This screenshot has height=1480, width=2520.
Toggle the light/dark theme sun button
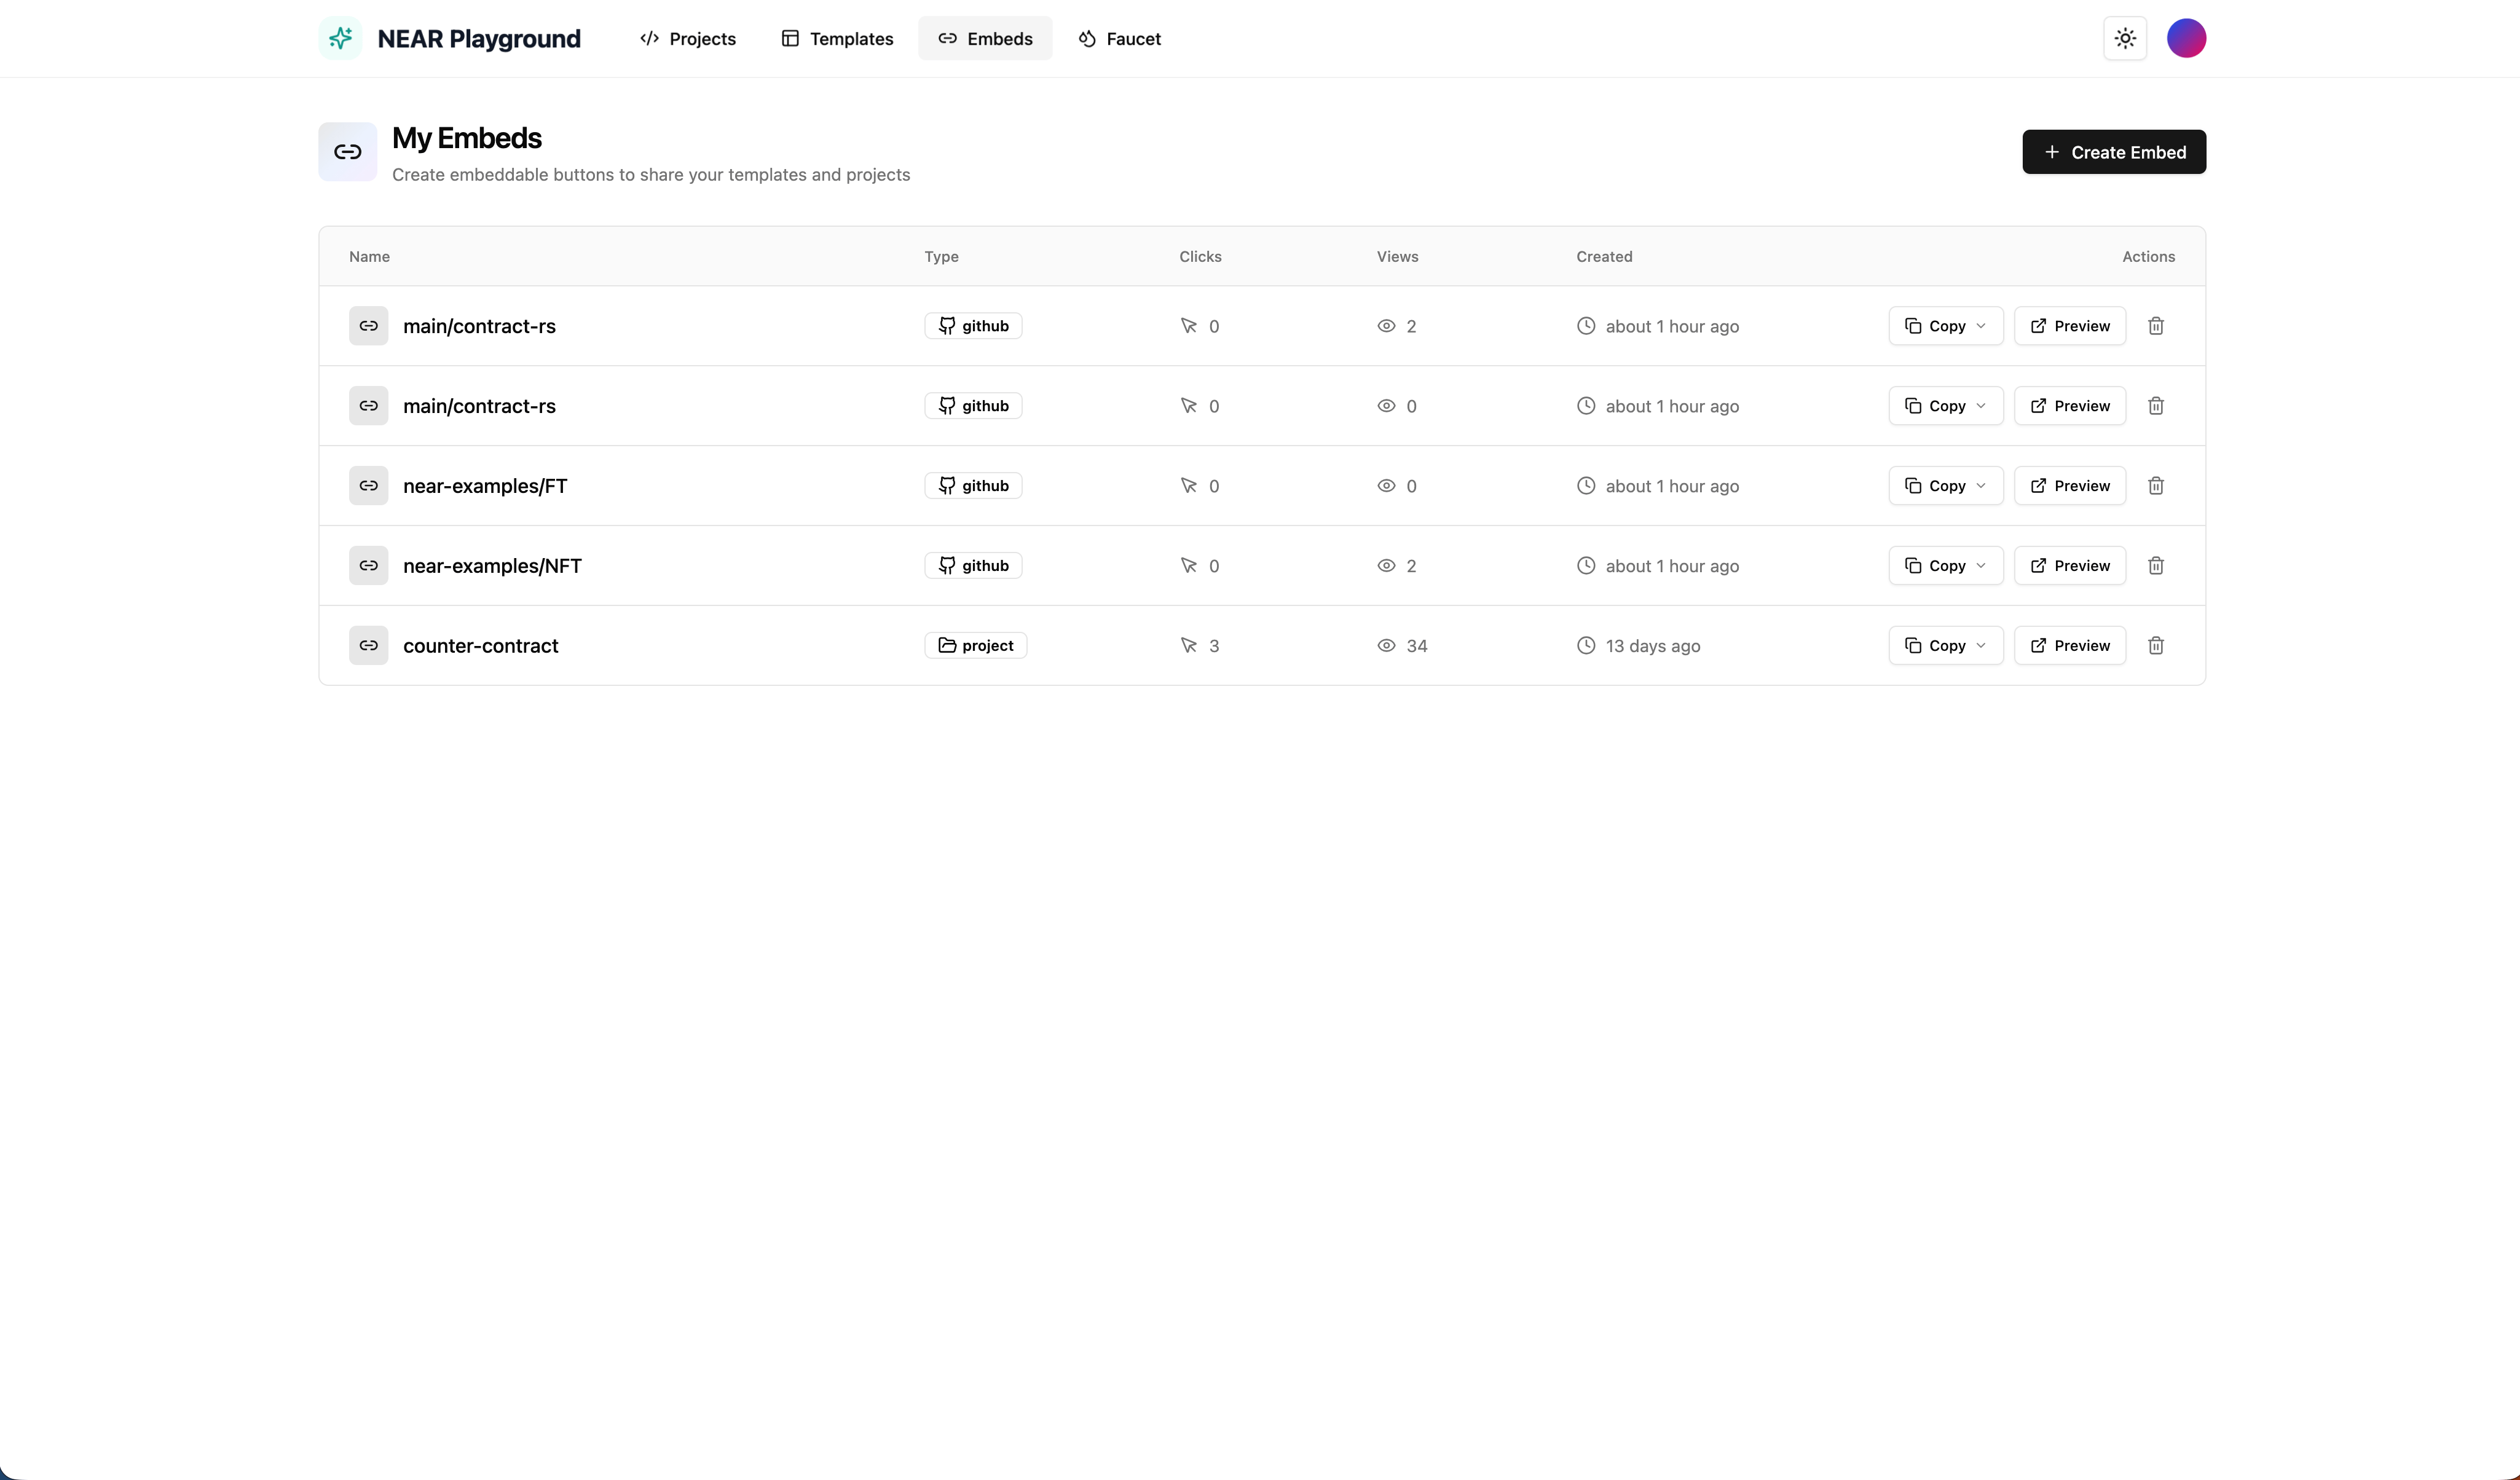(2125, 38)
